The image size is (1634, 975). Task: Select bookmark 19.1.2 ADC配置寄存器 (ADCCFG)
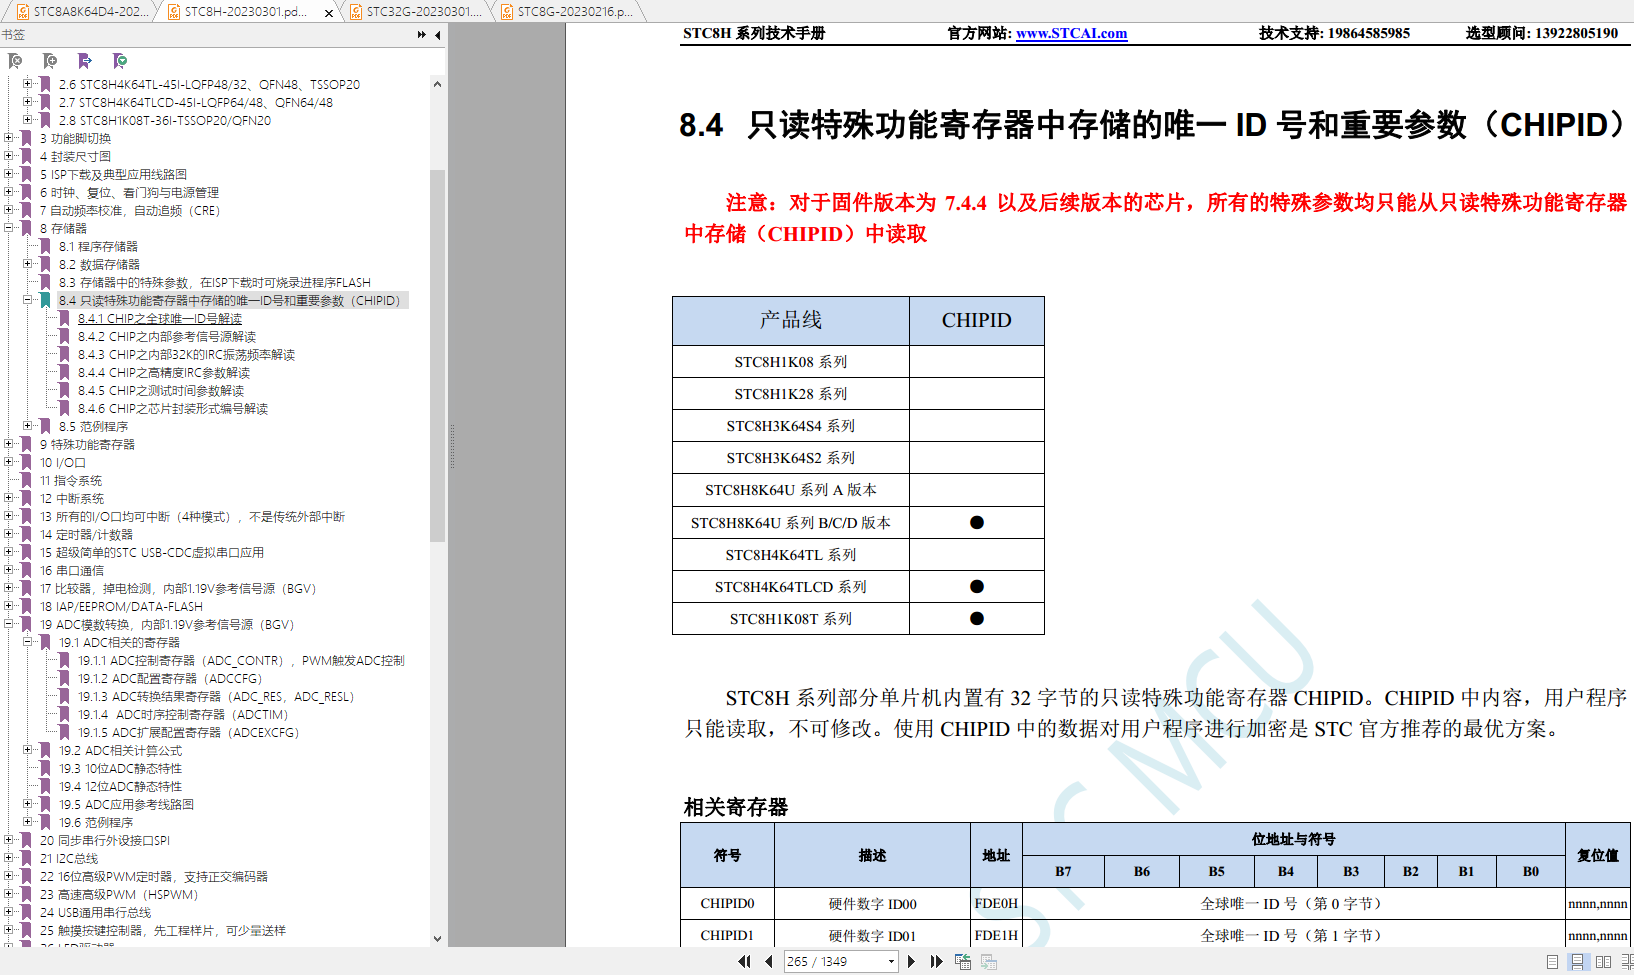(x=170, y=679)
